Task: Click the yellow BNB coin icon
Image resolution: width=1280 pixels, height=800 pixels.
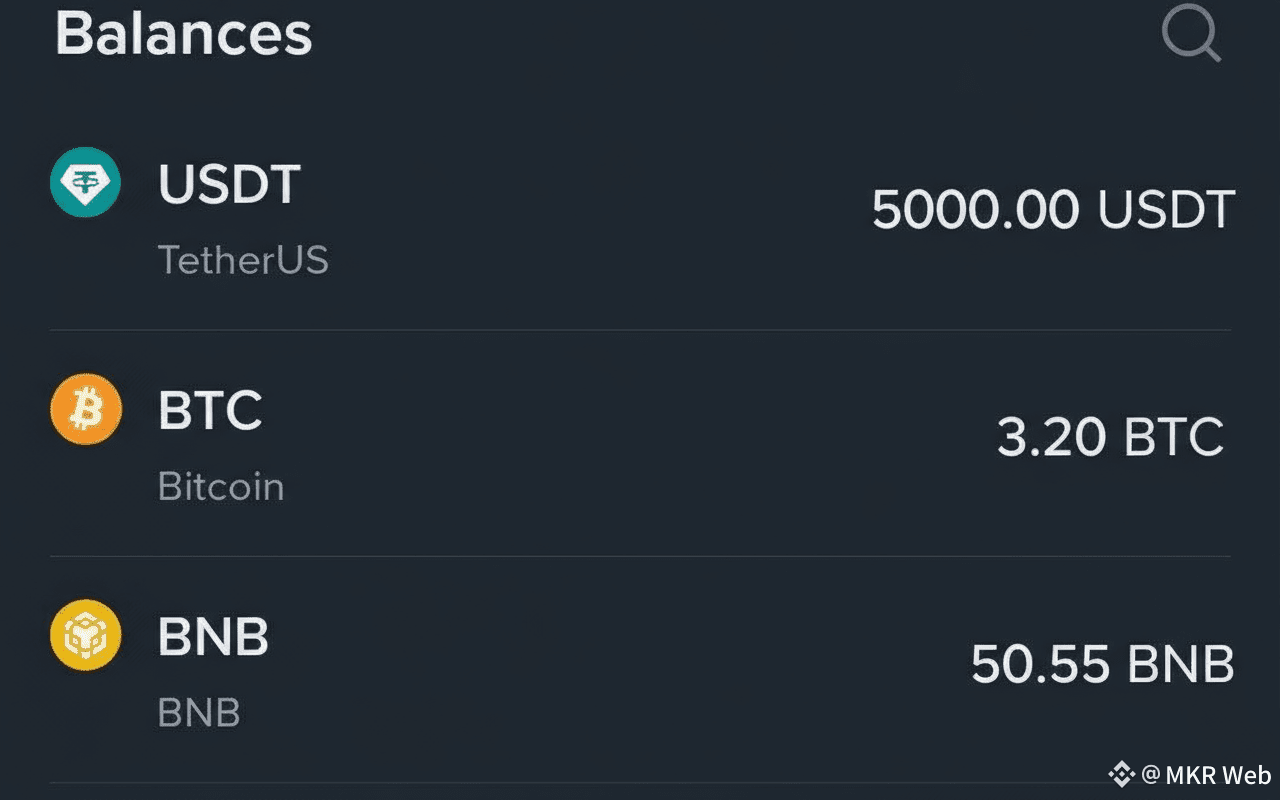Action: pyautogui.click(x=85, y=635)
